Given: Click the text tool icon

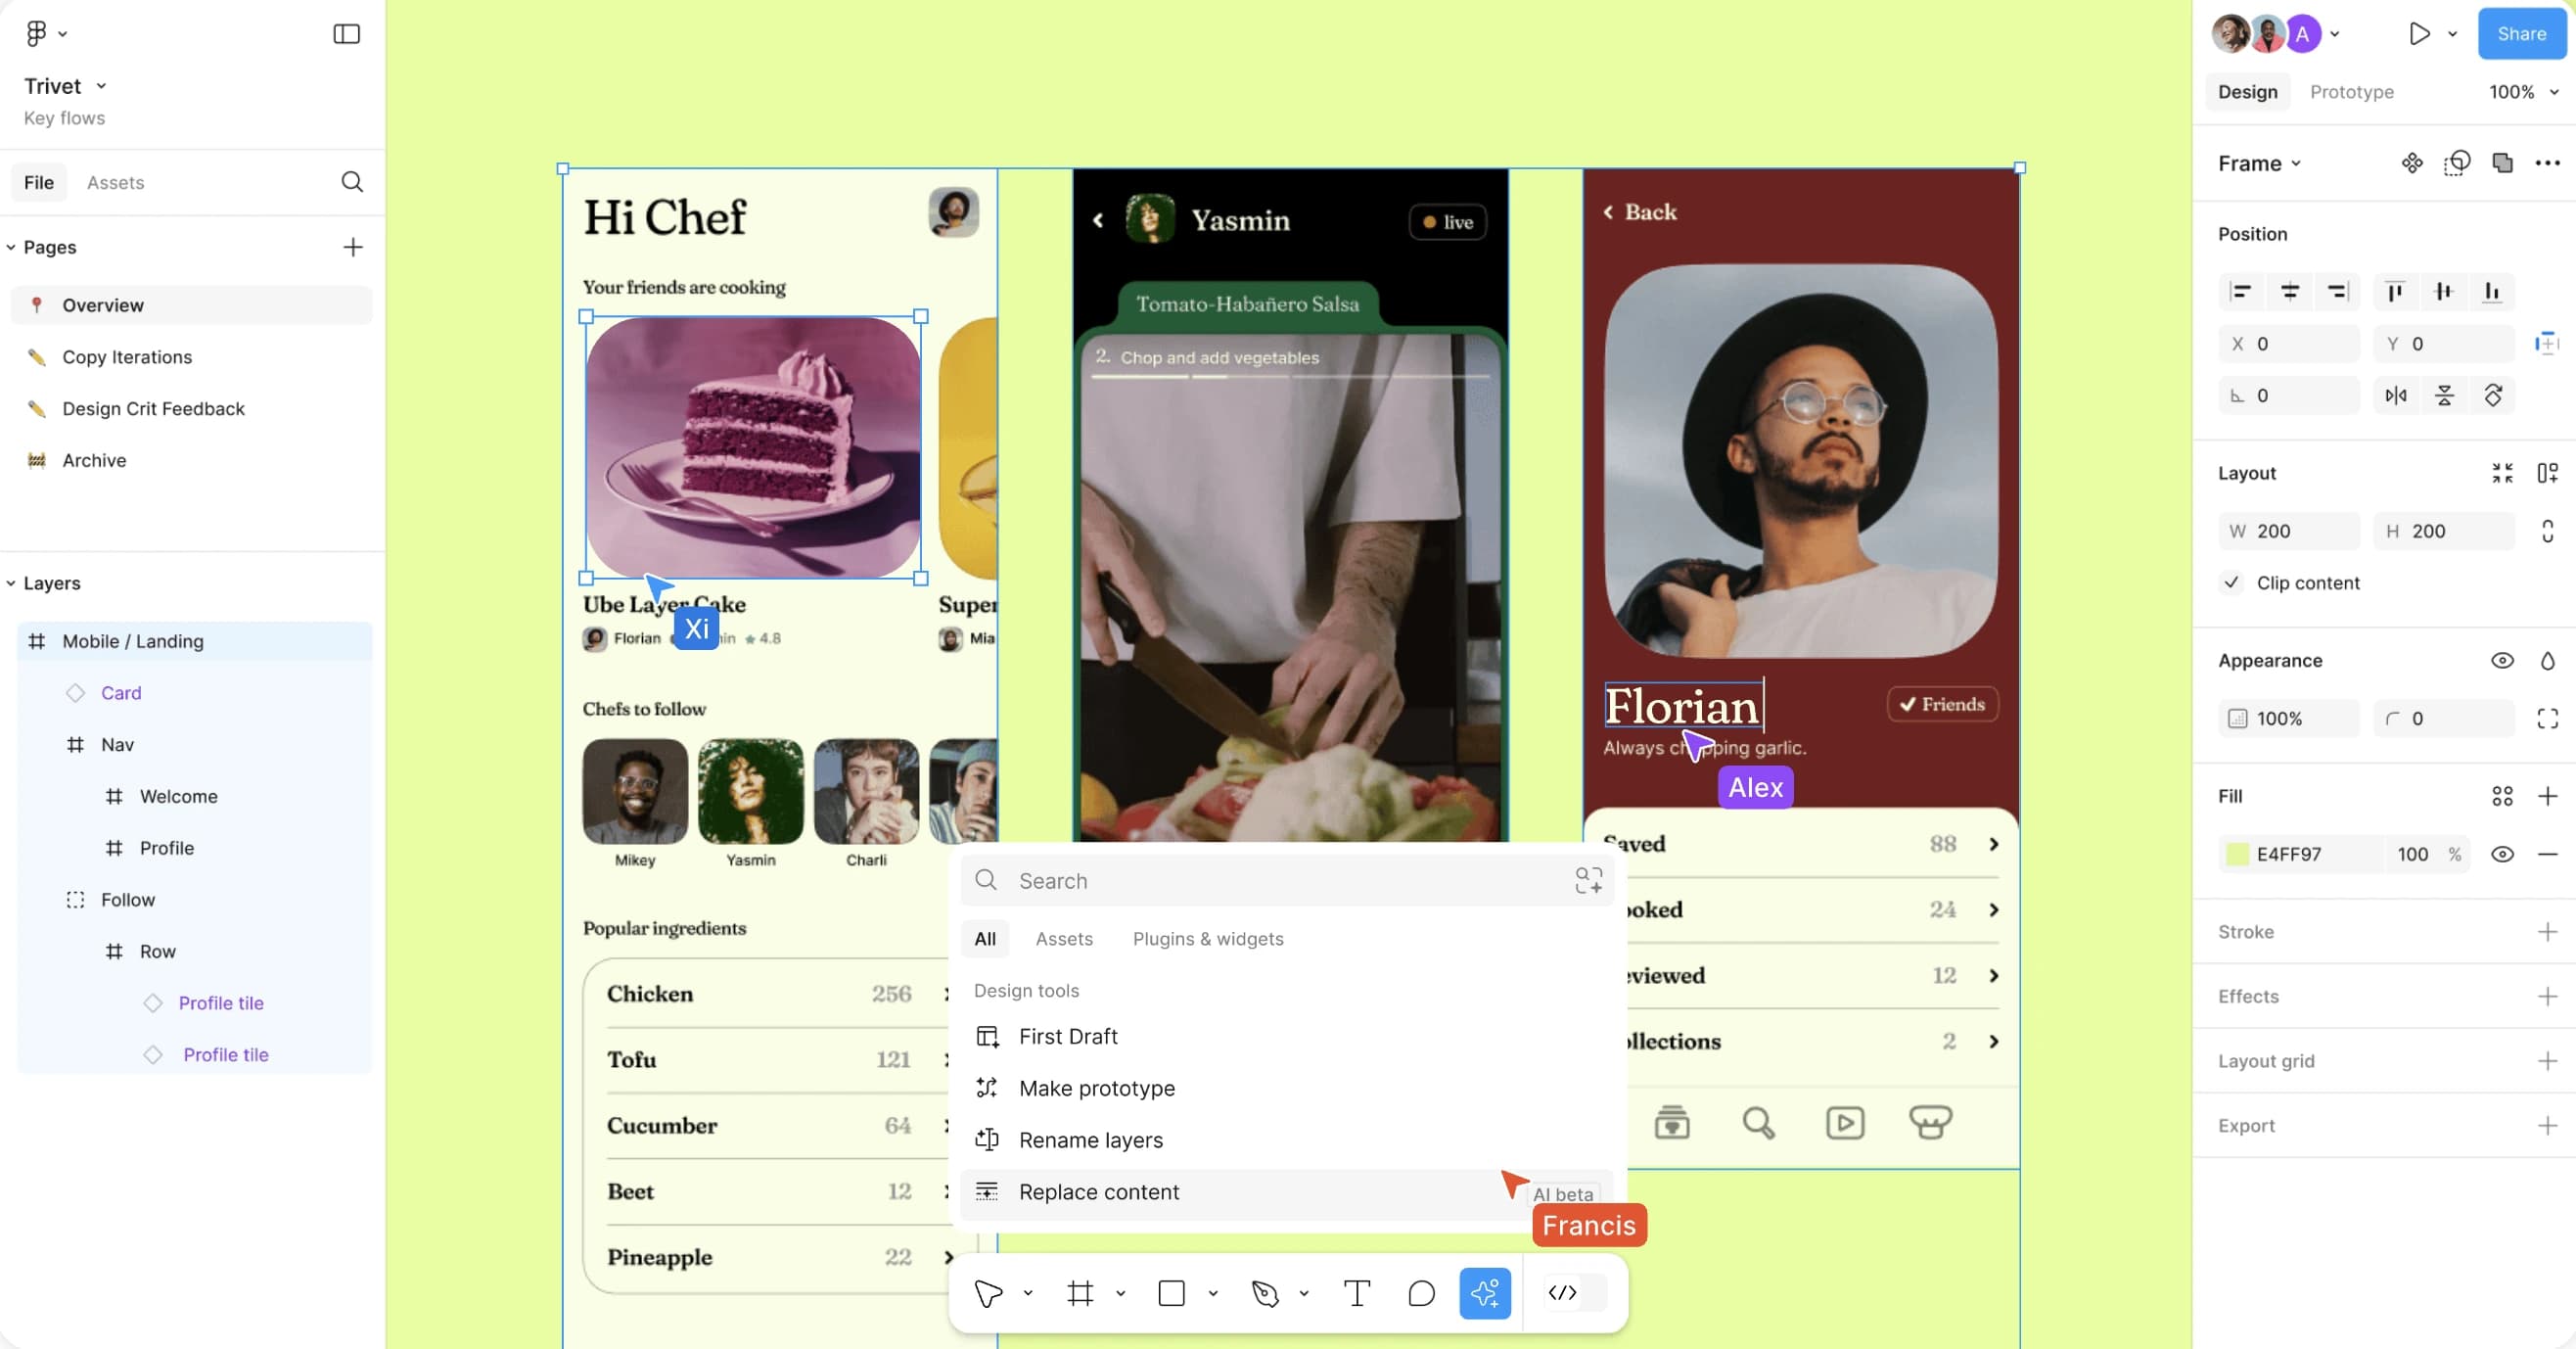Looking at the screenshot, I should click(1357, 1293).
